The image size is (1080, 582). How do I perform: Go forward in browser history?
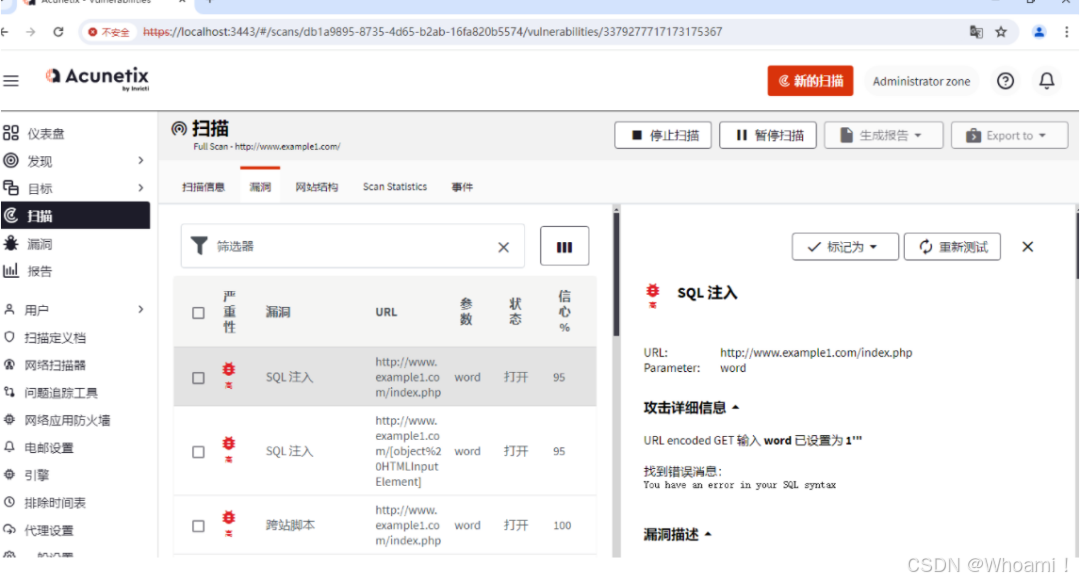tap(30, 32)
